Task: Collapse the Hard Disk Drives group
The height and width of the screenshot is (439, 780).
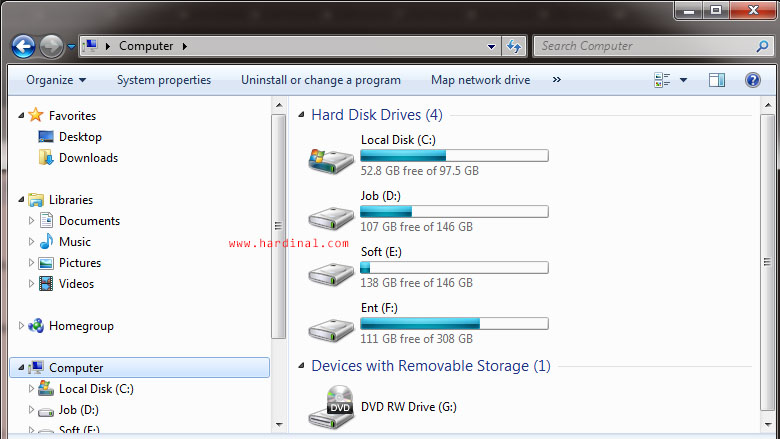Action: click(301, 115)
